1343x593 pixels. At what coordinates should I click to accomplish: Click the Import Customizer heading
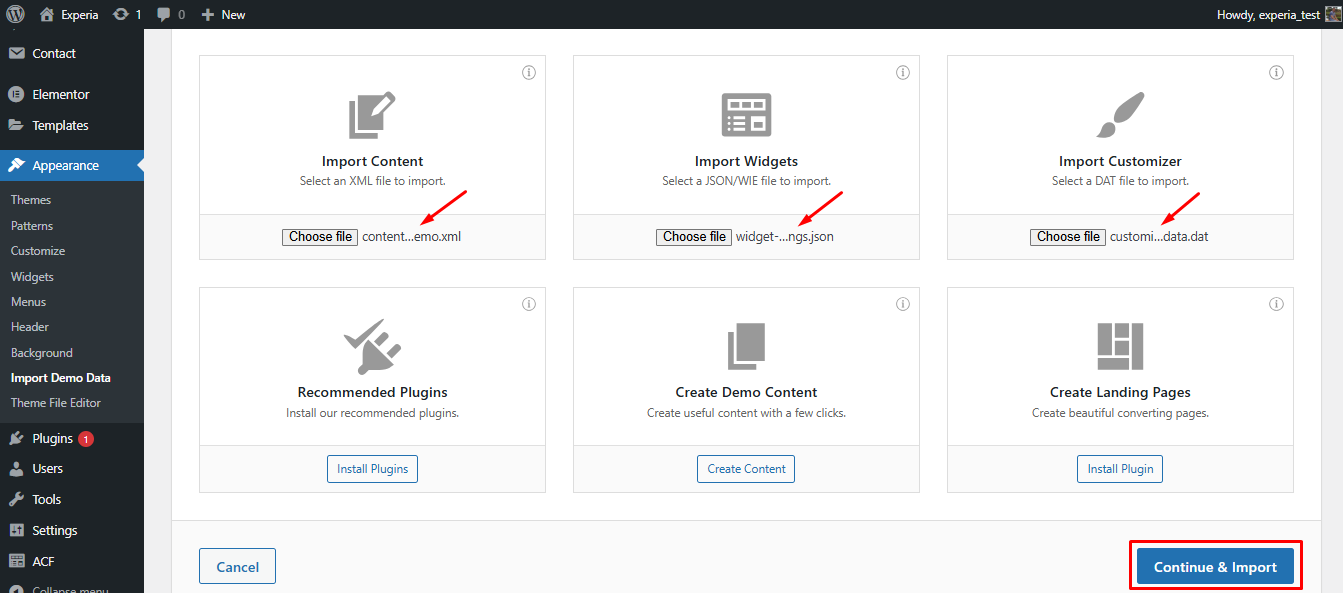1120,161
